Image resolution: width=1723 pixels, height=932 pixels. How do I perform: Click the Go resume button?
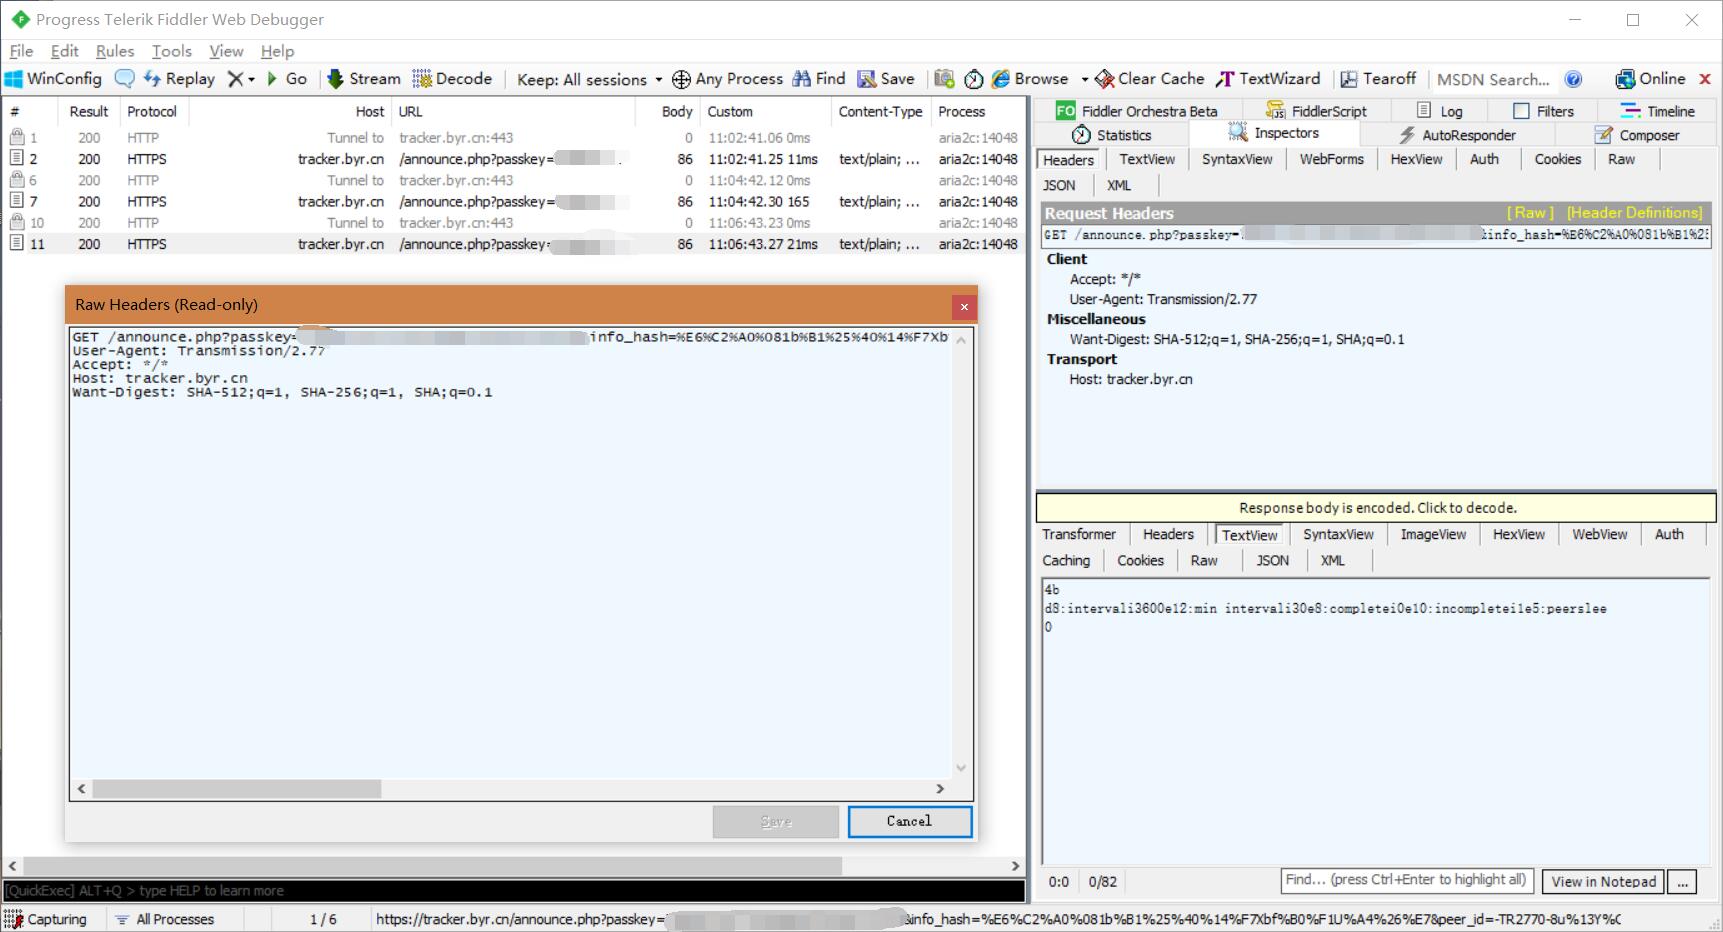(287, 79)
